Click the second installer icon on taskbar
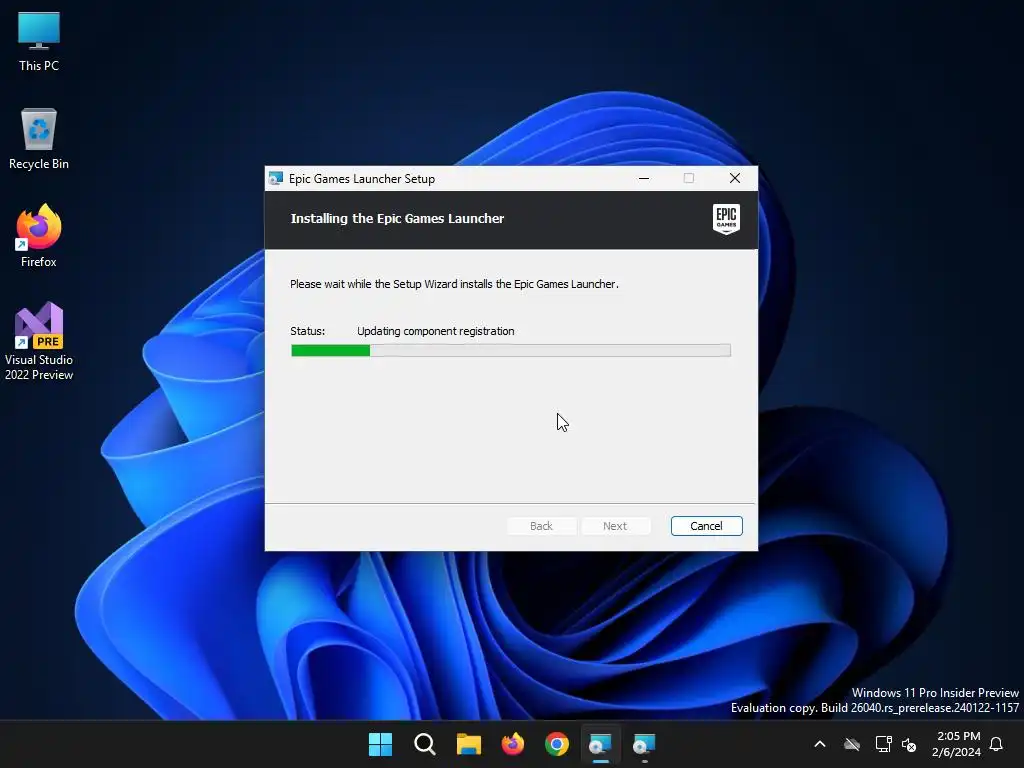 [x=644, y=744]
